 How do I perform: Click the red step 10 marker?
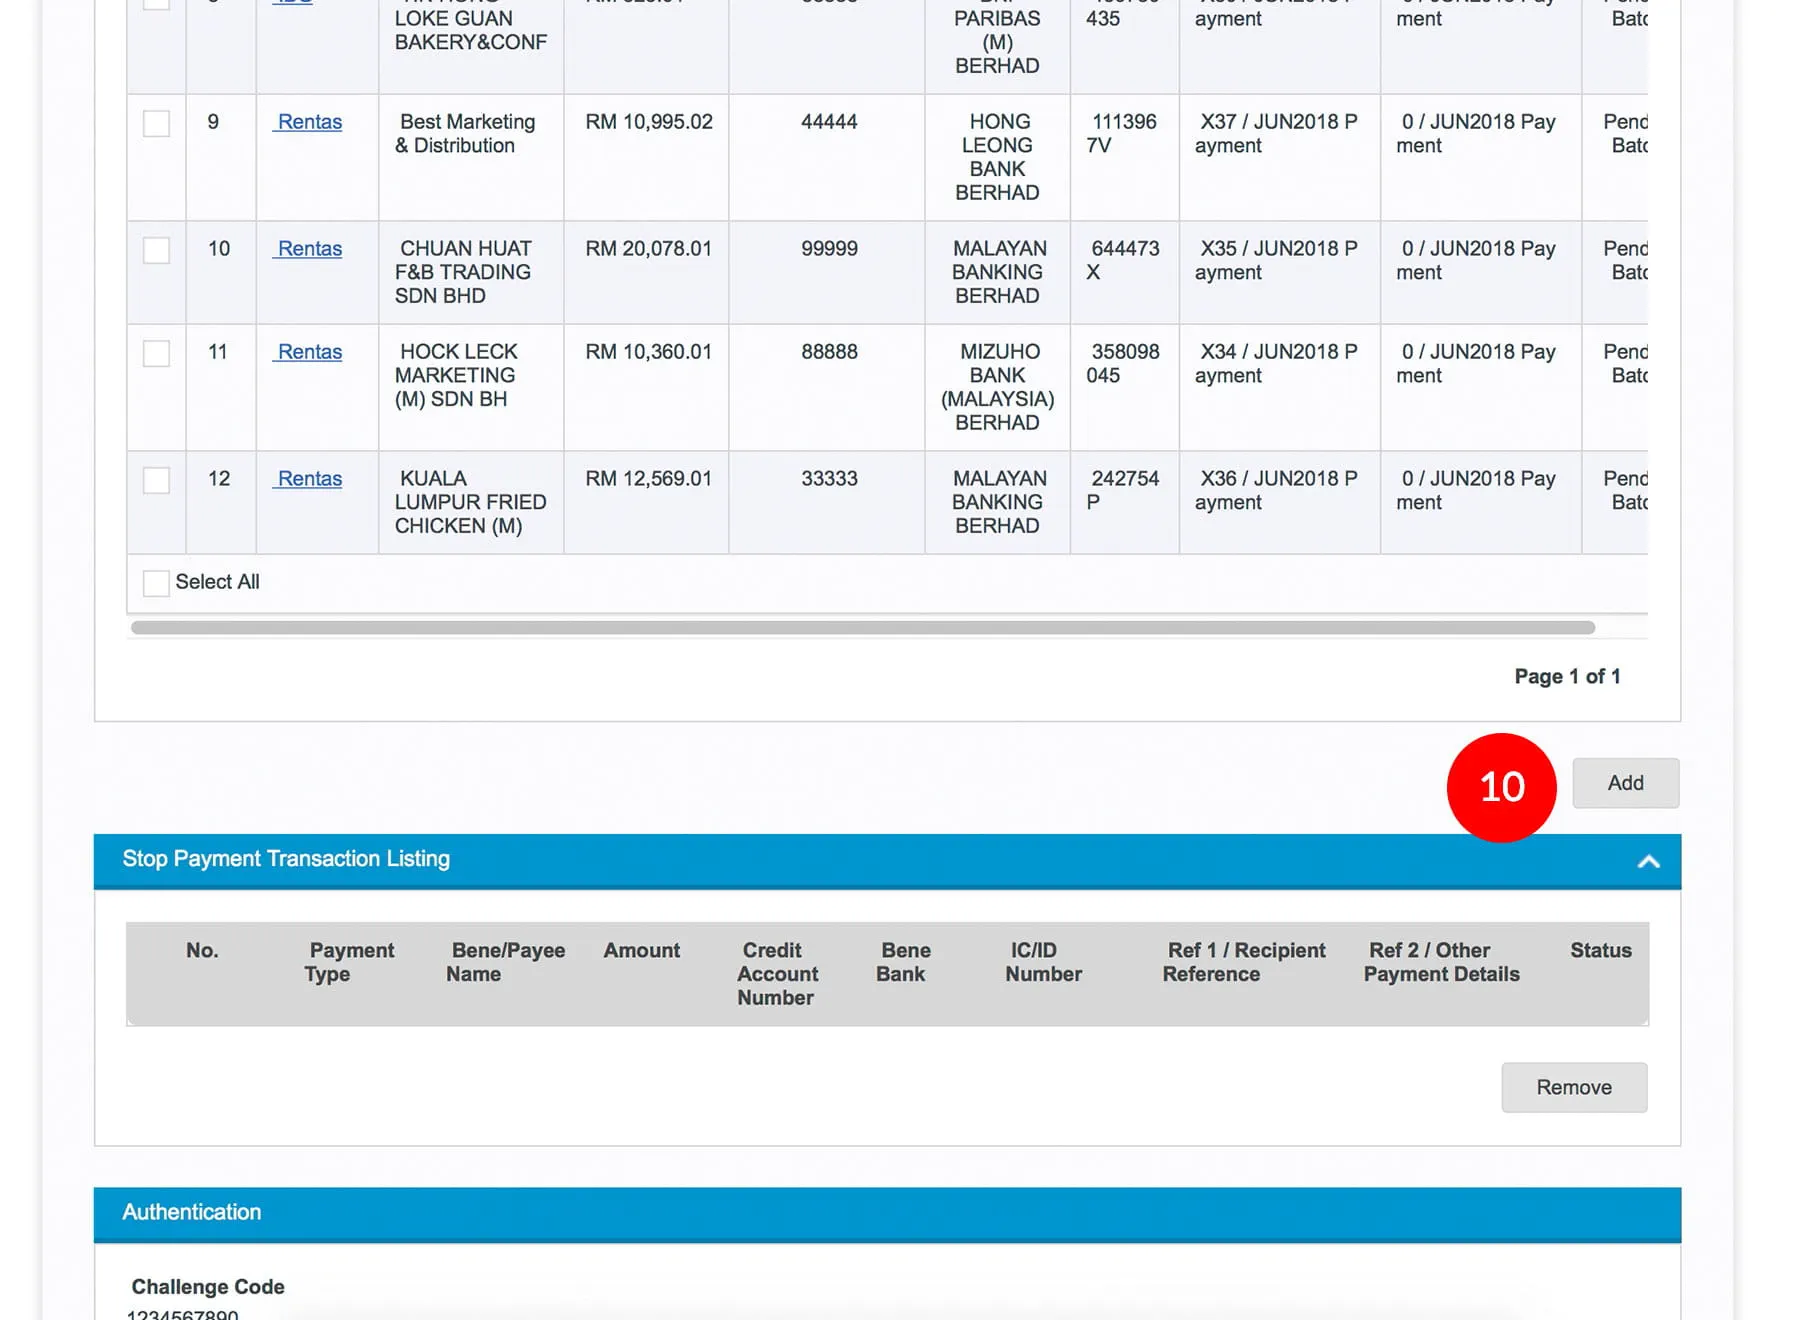click(x=1501, y=788)
